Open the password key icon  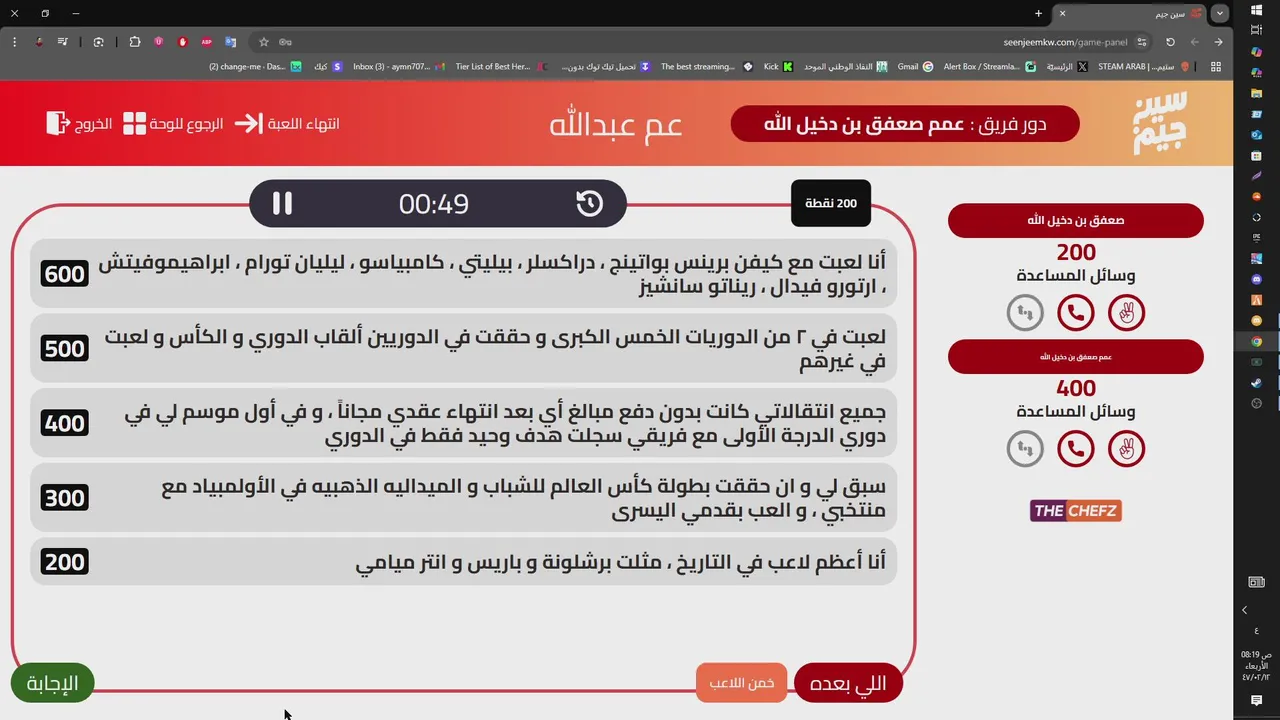pos(285,42)
